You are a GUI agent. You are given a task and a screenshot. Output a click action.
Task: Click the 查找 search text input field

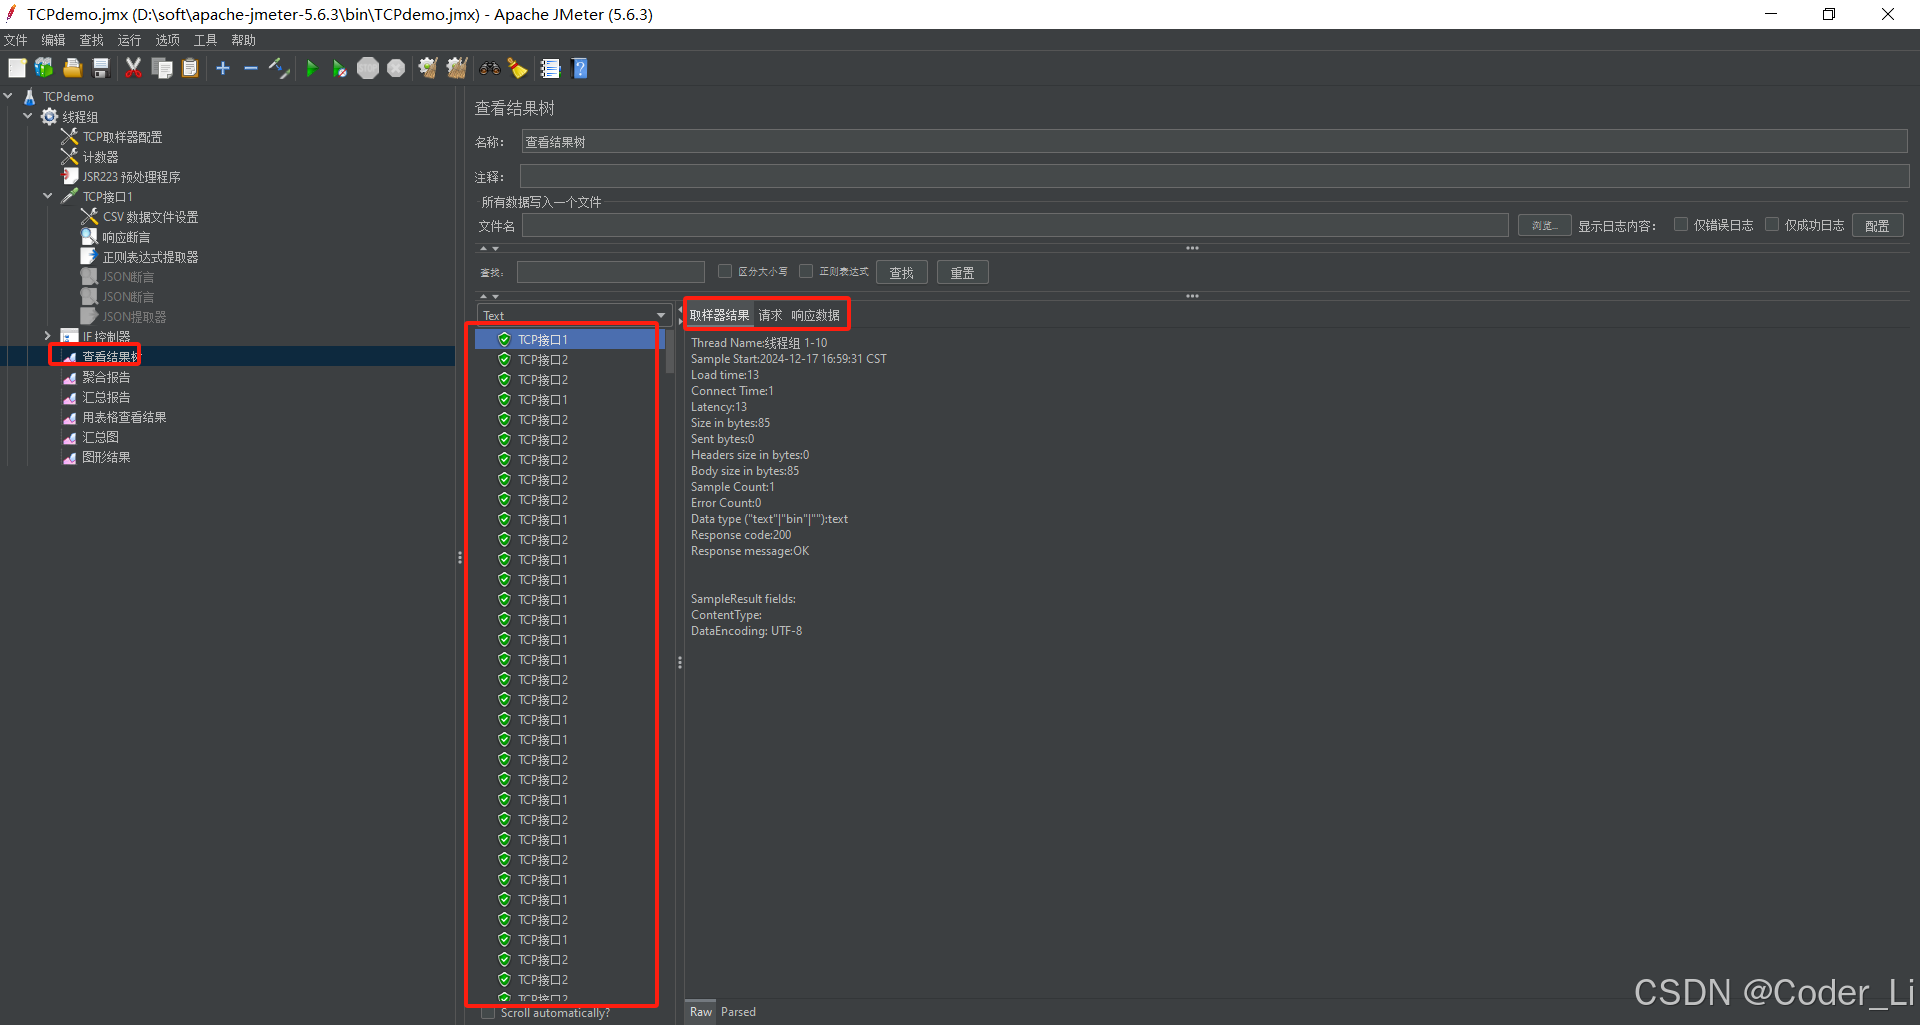610,272
